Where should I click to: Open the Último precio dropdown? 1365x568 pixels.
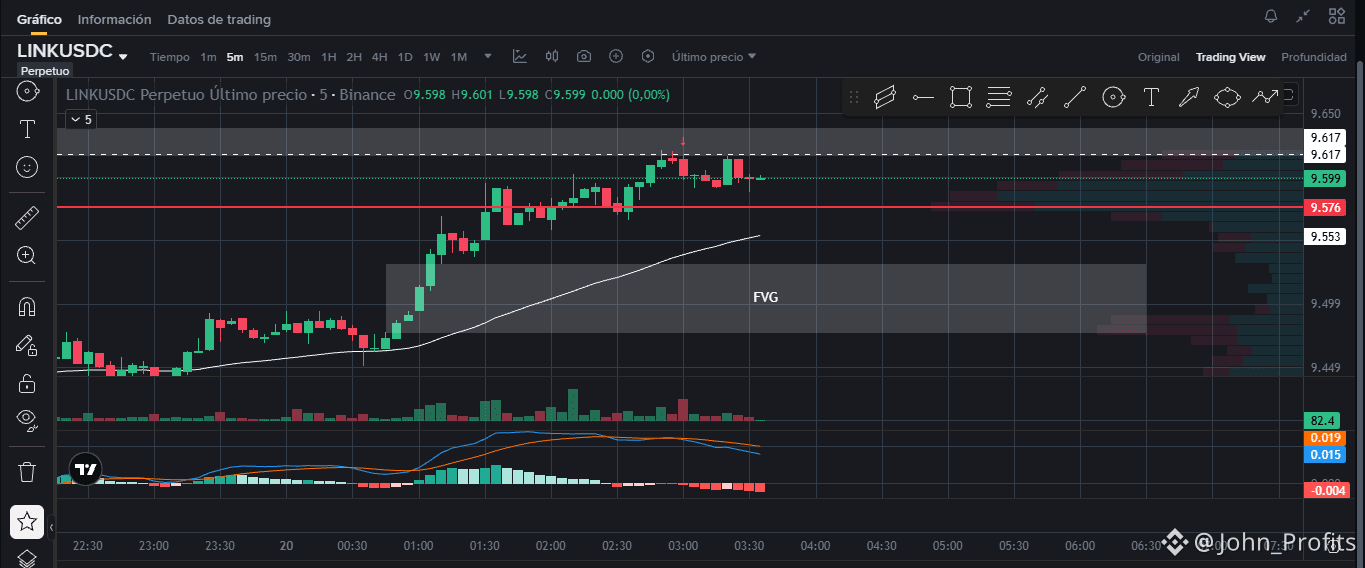[x=714, y=57]
